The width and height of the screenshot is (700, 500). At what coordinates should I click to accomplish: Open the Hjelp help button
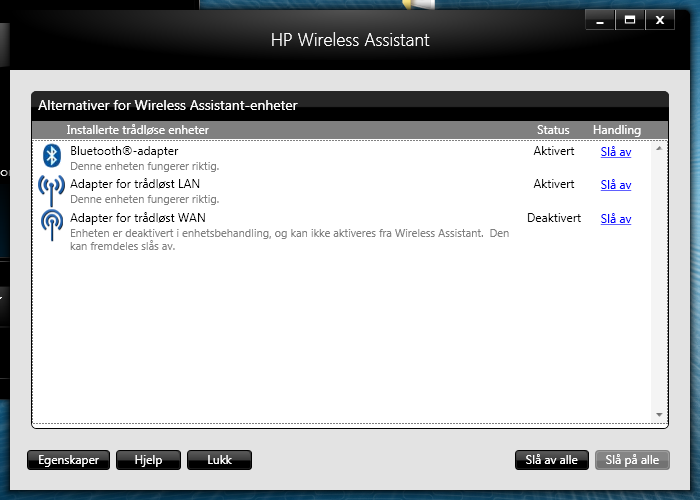148,460
